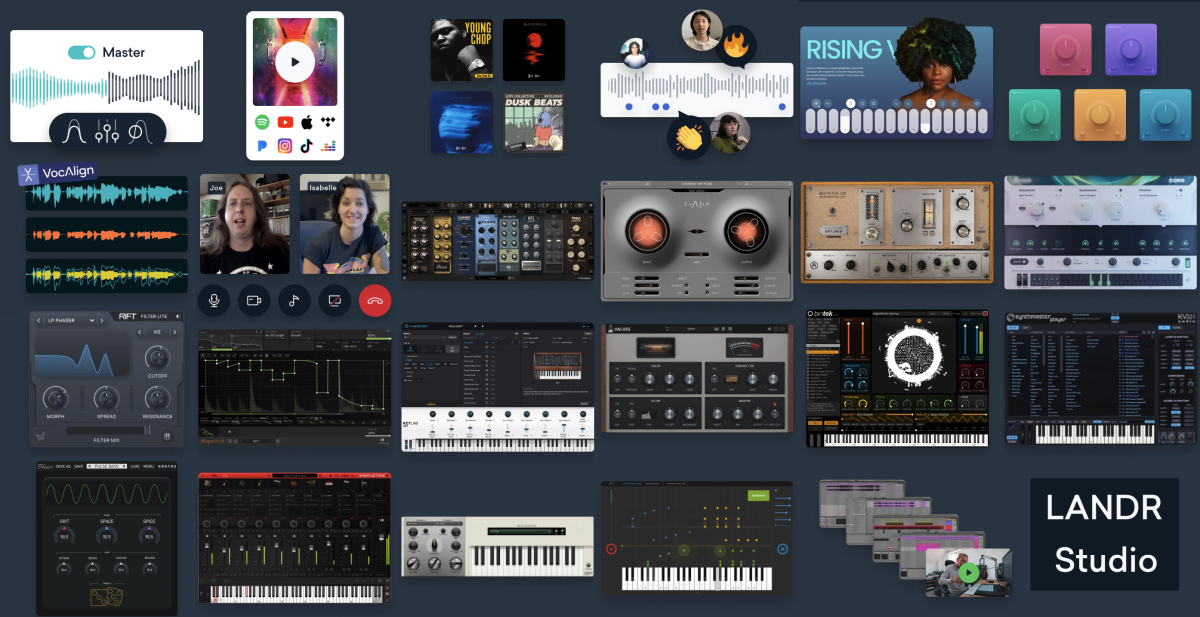The width and height of the screenshot is (1200, 617).
Task: Click the red circle in chord plugin
Action: (x=611, y=548)
